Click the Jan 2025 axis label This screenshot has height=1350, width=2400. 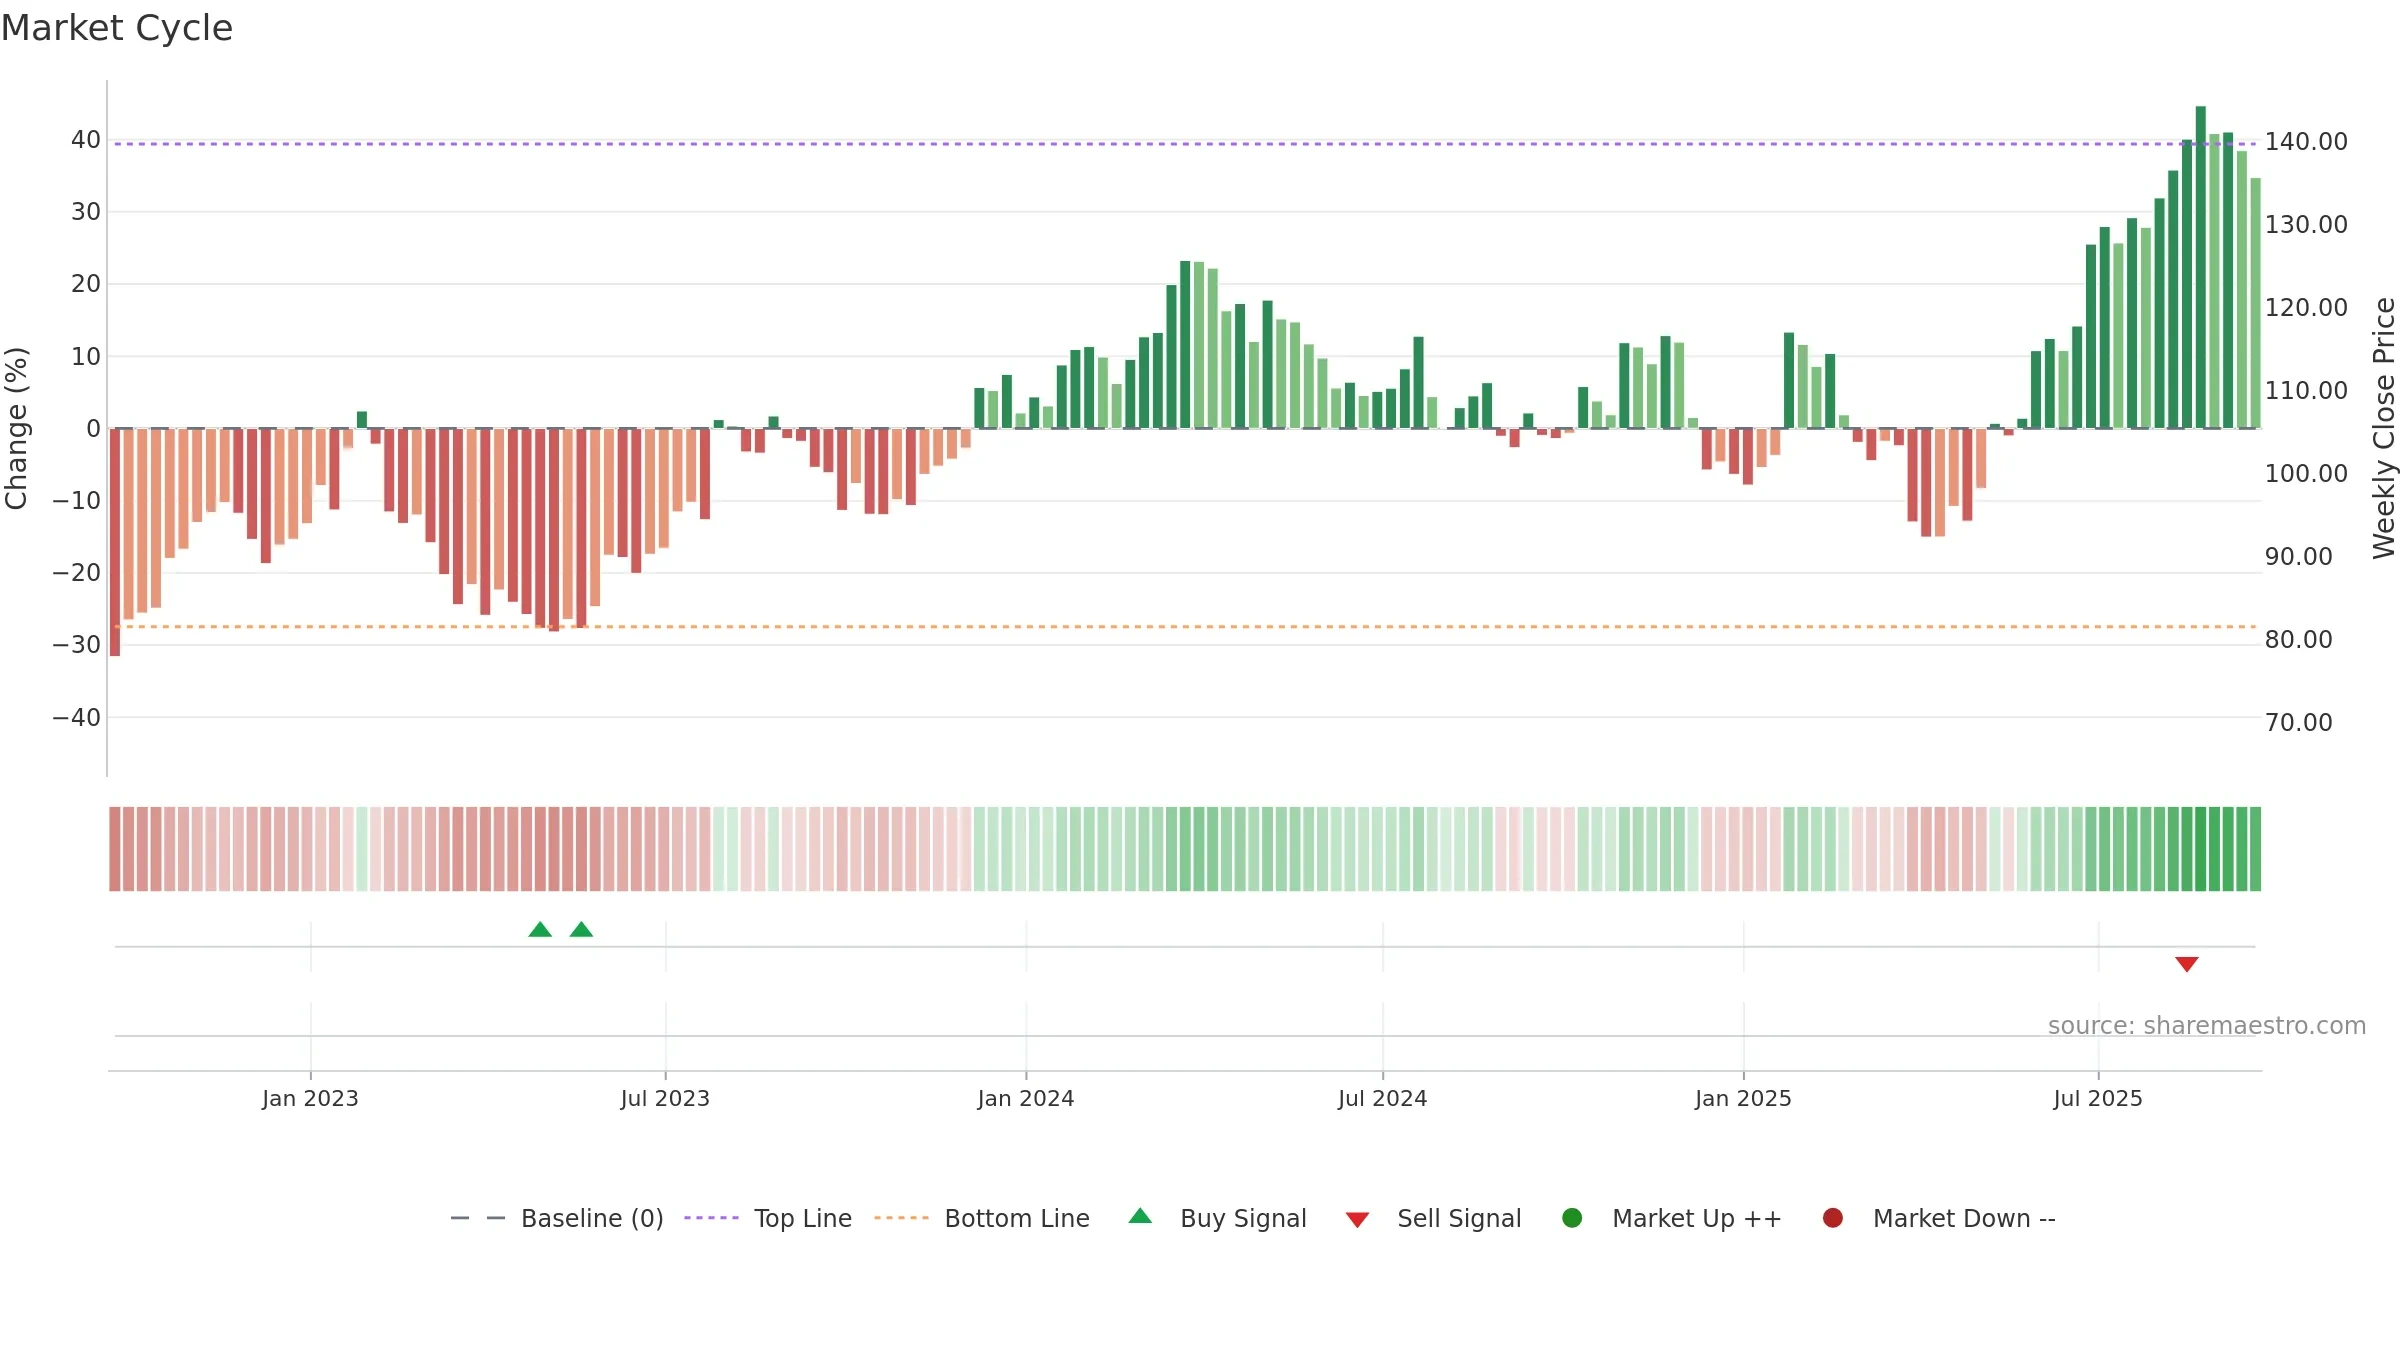(x=1743, y=1098)
